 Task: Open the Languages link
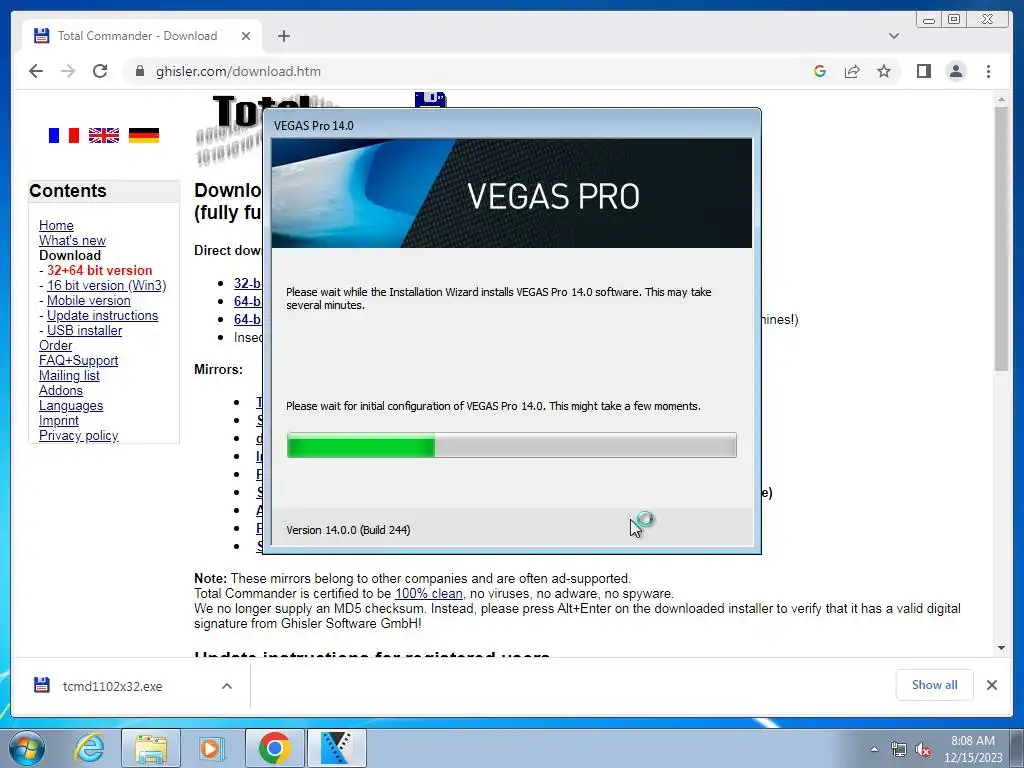tap(71, 406)
